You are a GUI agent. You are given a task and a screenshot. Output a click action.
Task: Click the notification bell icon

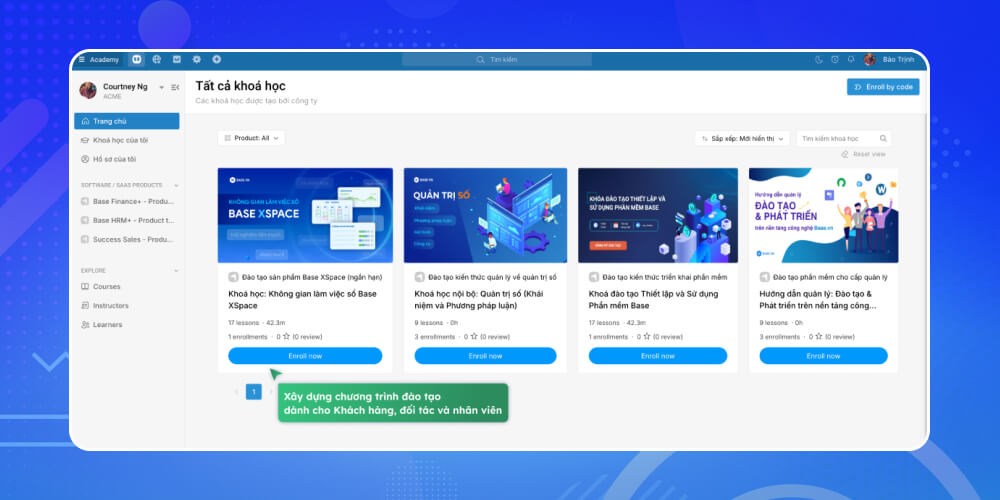click(851, 60)
